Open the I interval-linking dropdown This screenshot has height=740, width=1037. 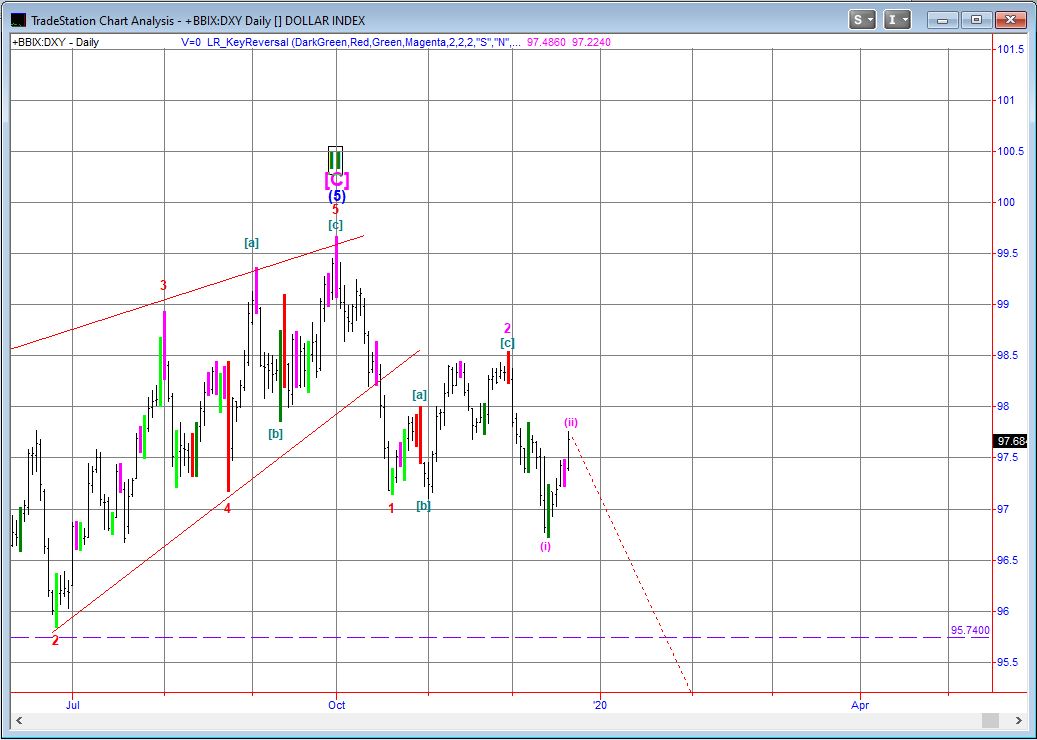point(898,19)
